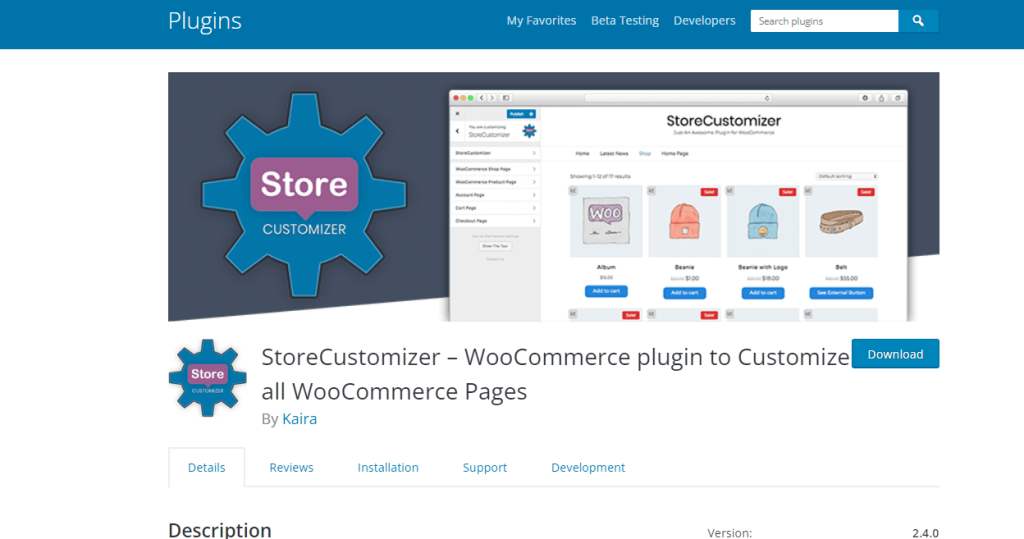The image size is (1024, 539).
Task: Click the plugin banner image
Action: [x=553, y=197]
